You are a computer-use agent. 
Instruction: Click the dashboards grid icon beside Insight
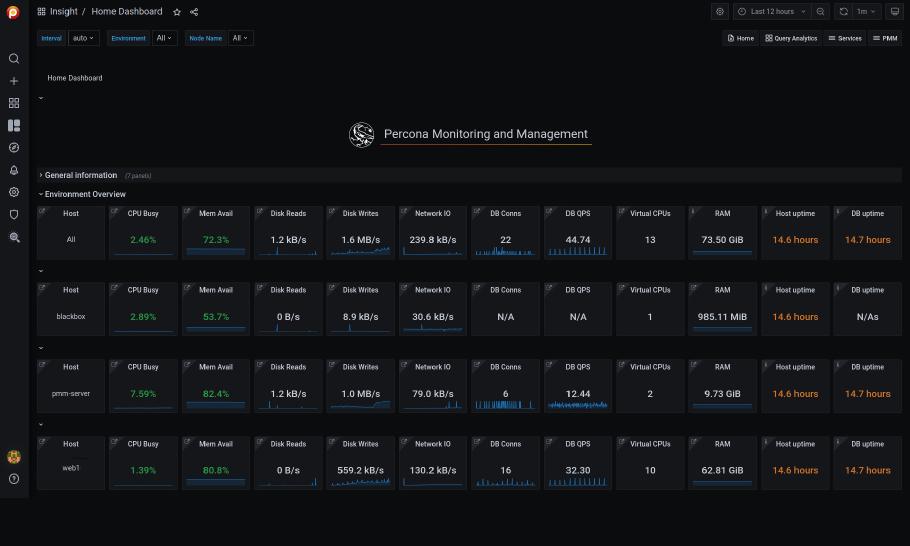coord(41,12)
